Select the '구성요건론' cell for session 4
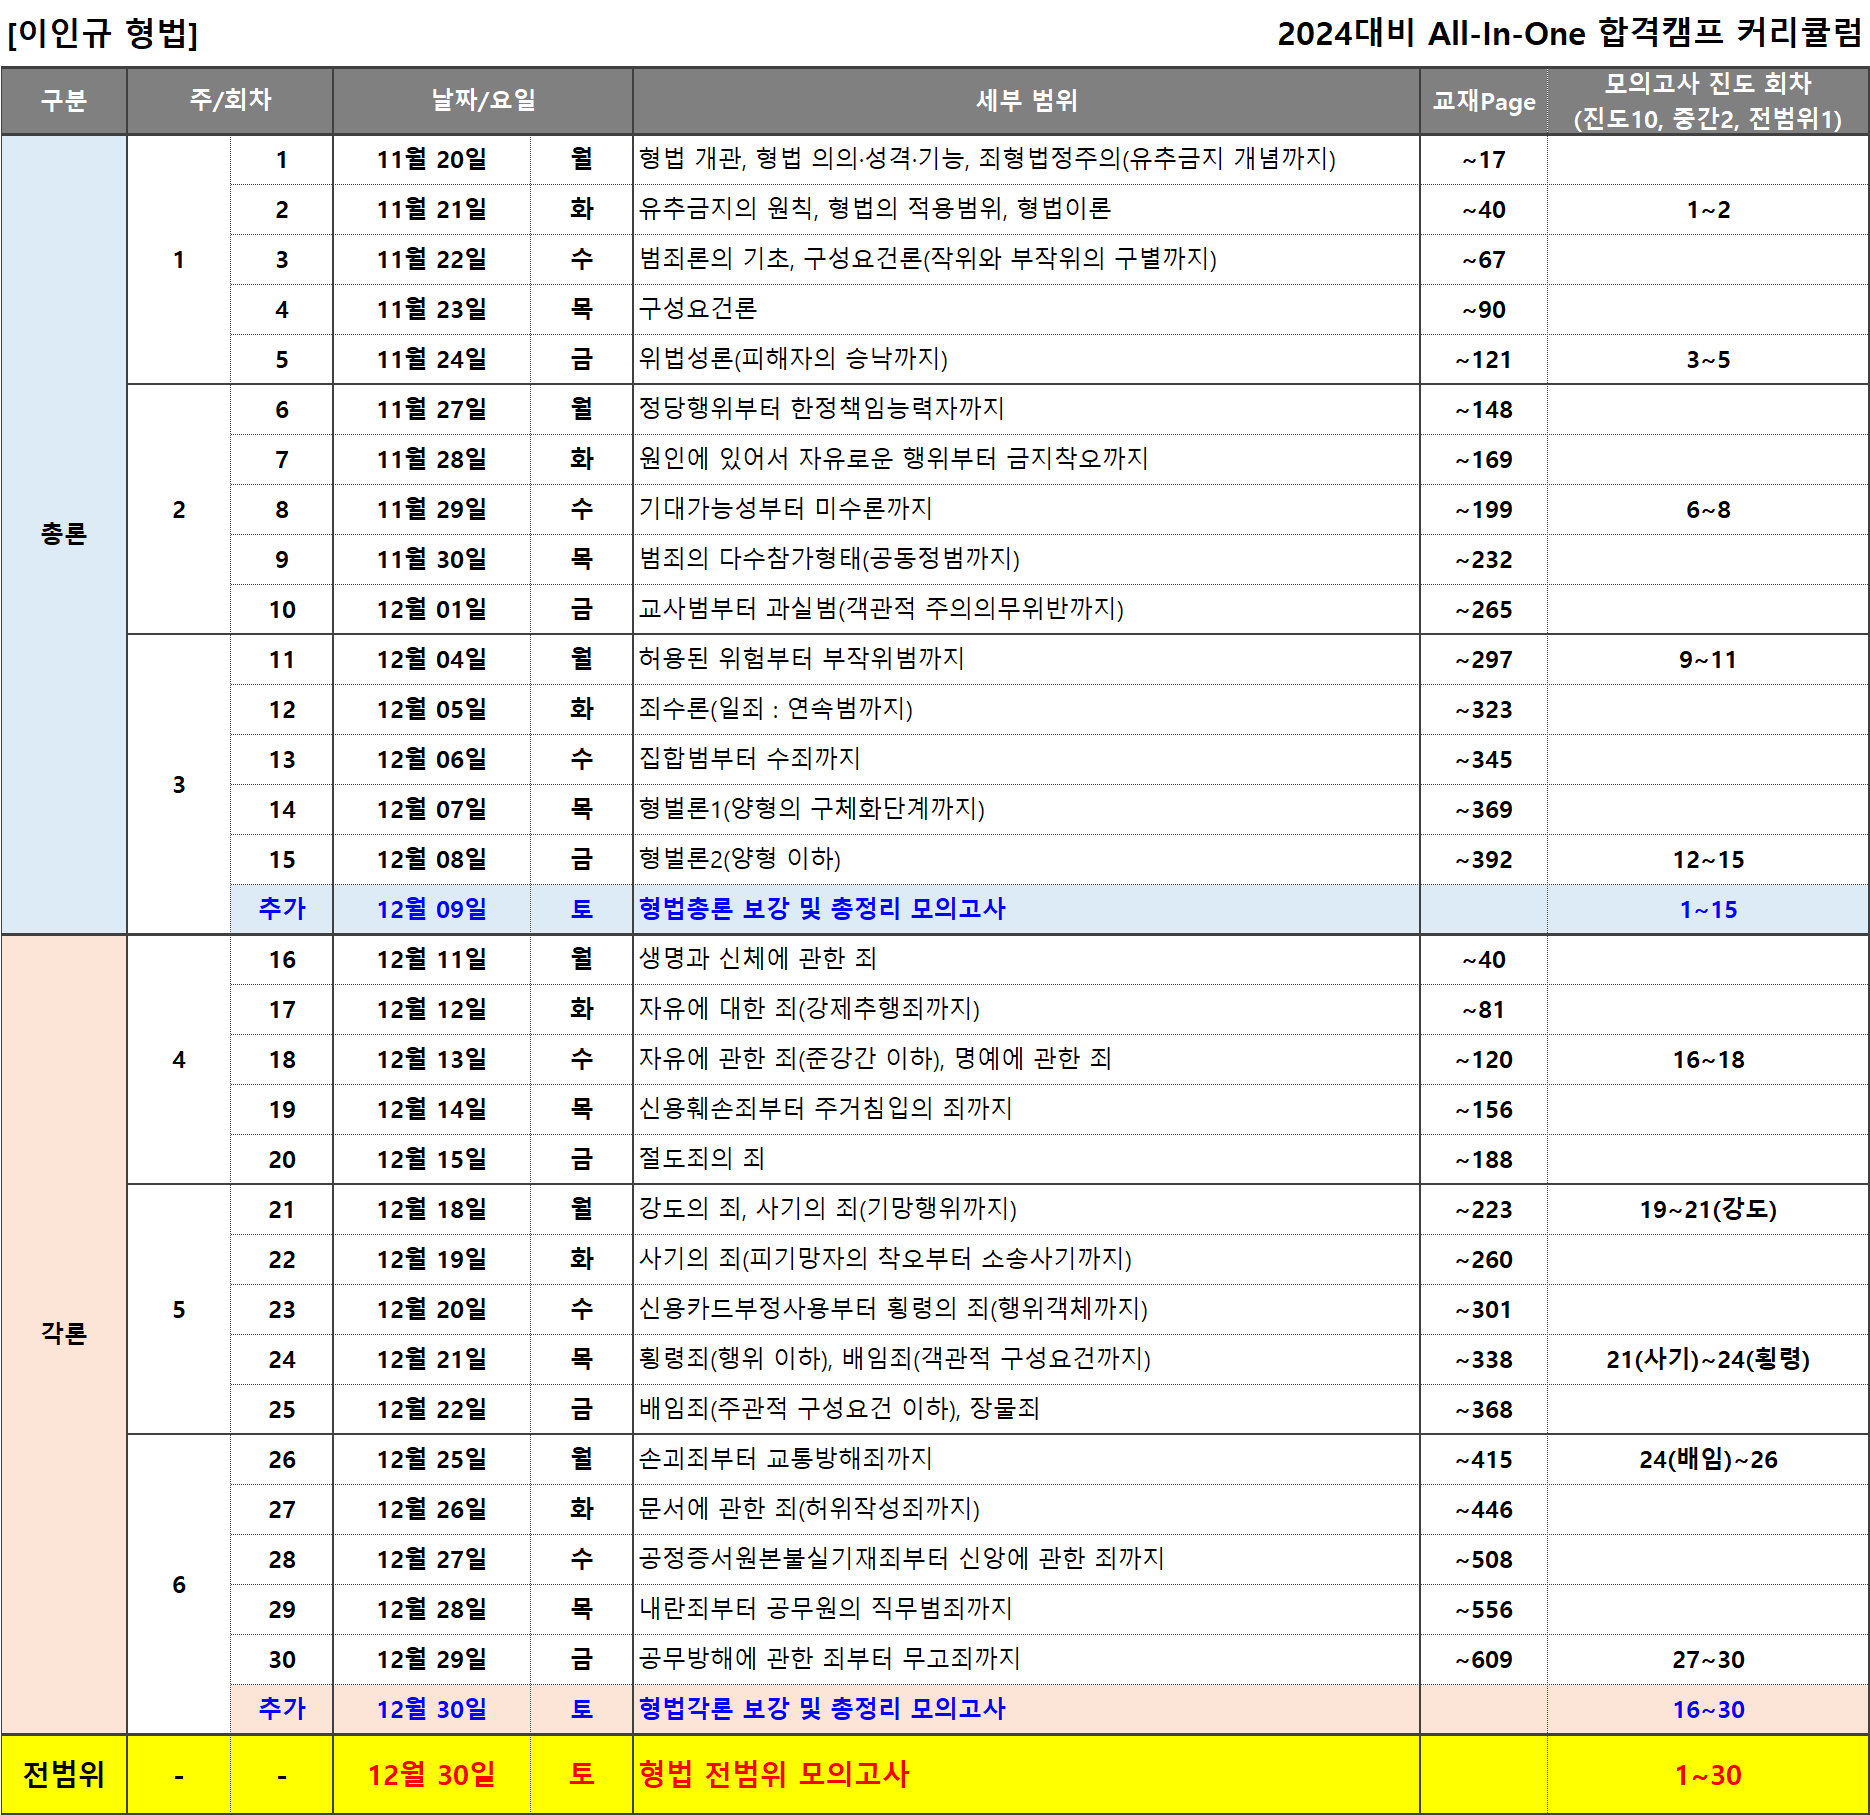The height and width of the screenshot is (1815, 1870). [x=698, y=309]
